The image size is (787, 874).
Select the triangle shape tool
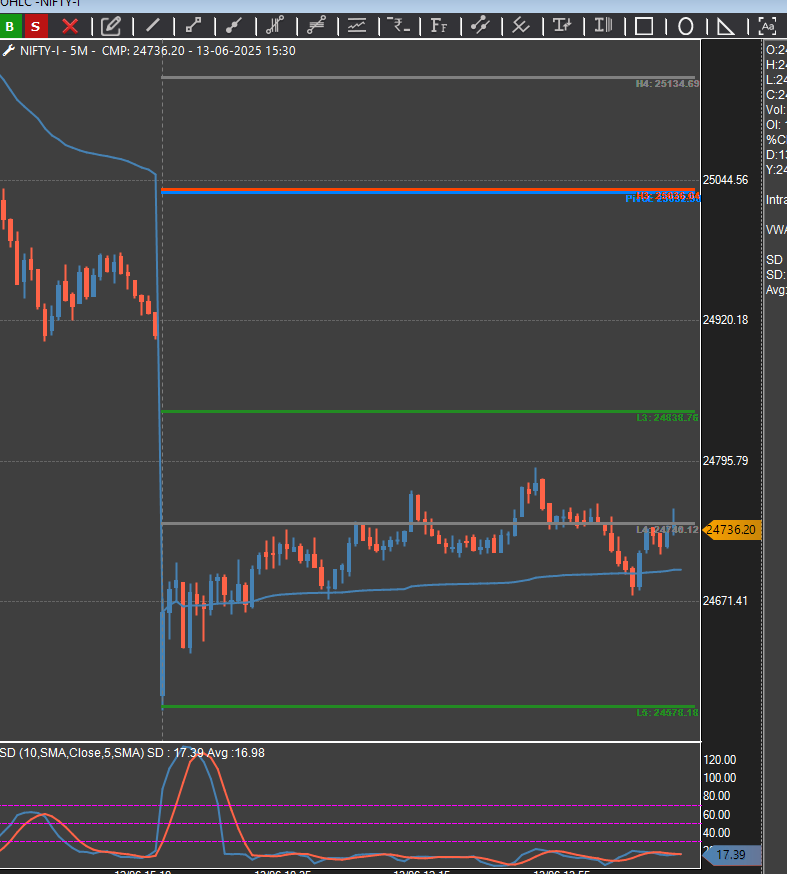pyautogui.click(x=725, y=26)
